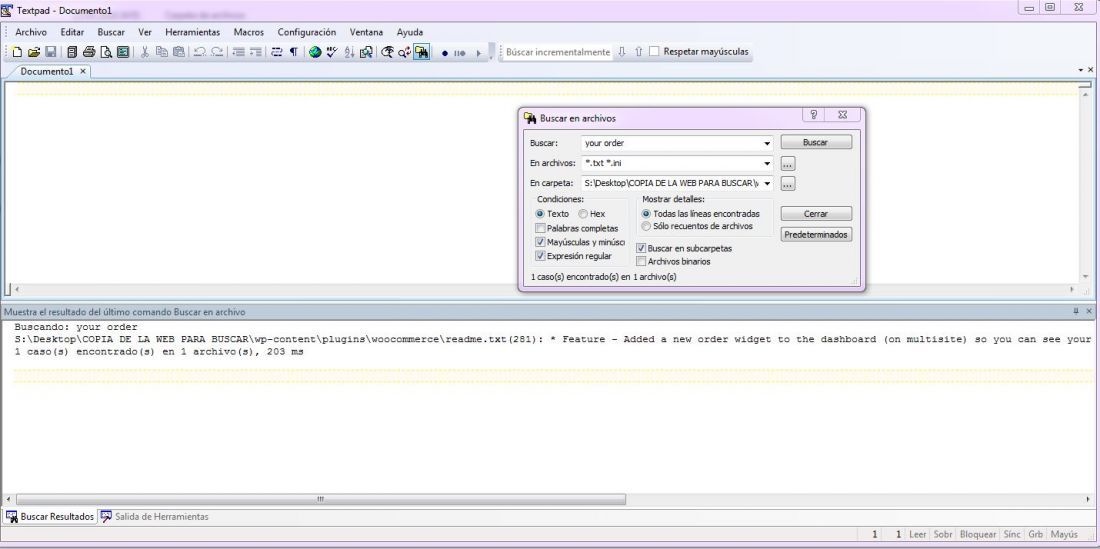Enable Palabras completas checkbox

tap(540, 229)
